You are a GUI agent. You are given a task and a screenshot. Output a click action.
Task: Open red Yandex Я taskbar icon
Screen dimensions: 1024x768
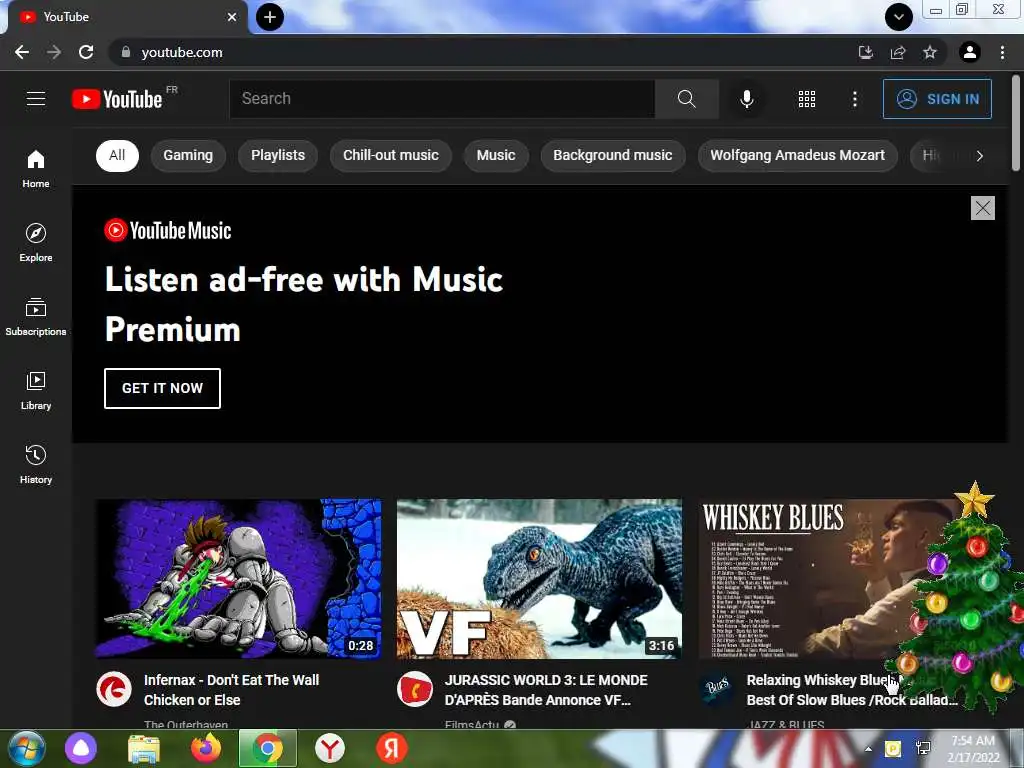[x=392, y=748]
